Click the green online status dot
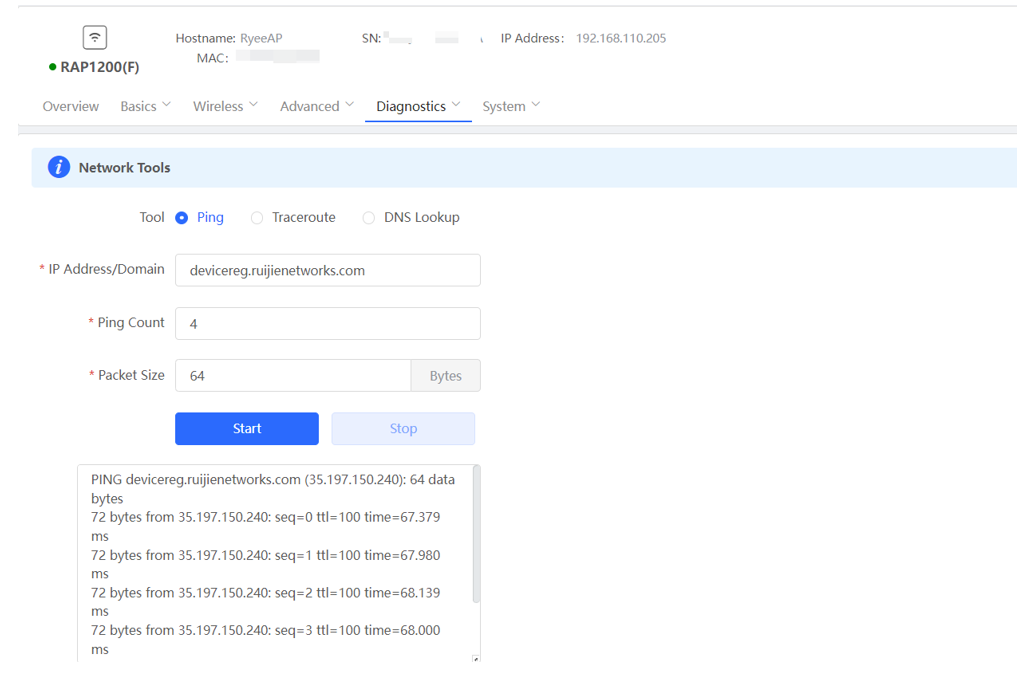This screenshot has height=675, width=1023. pyautogui.click(x=52, y=67)
